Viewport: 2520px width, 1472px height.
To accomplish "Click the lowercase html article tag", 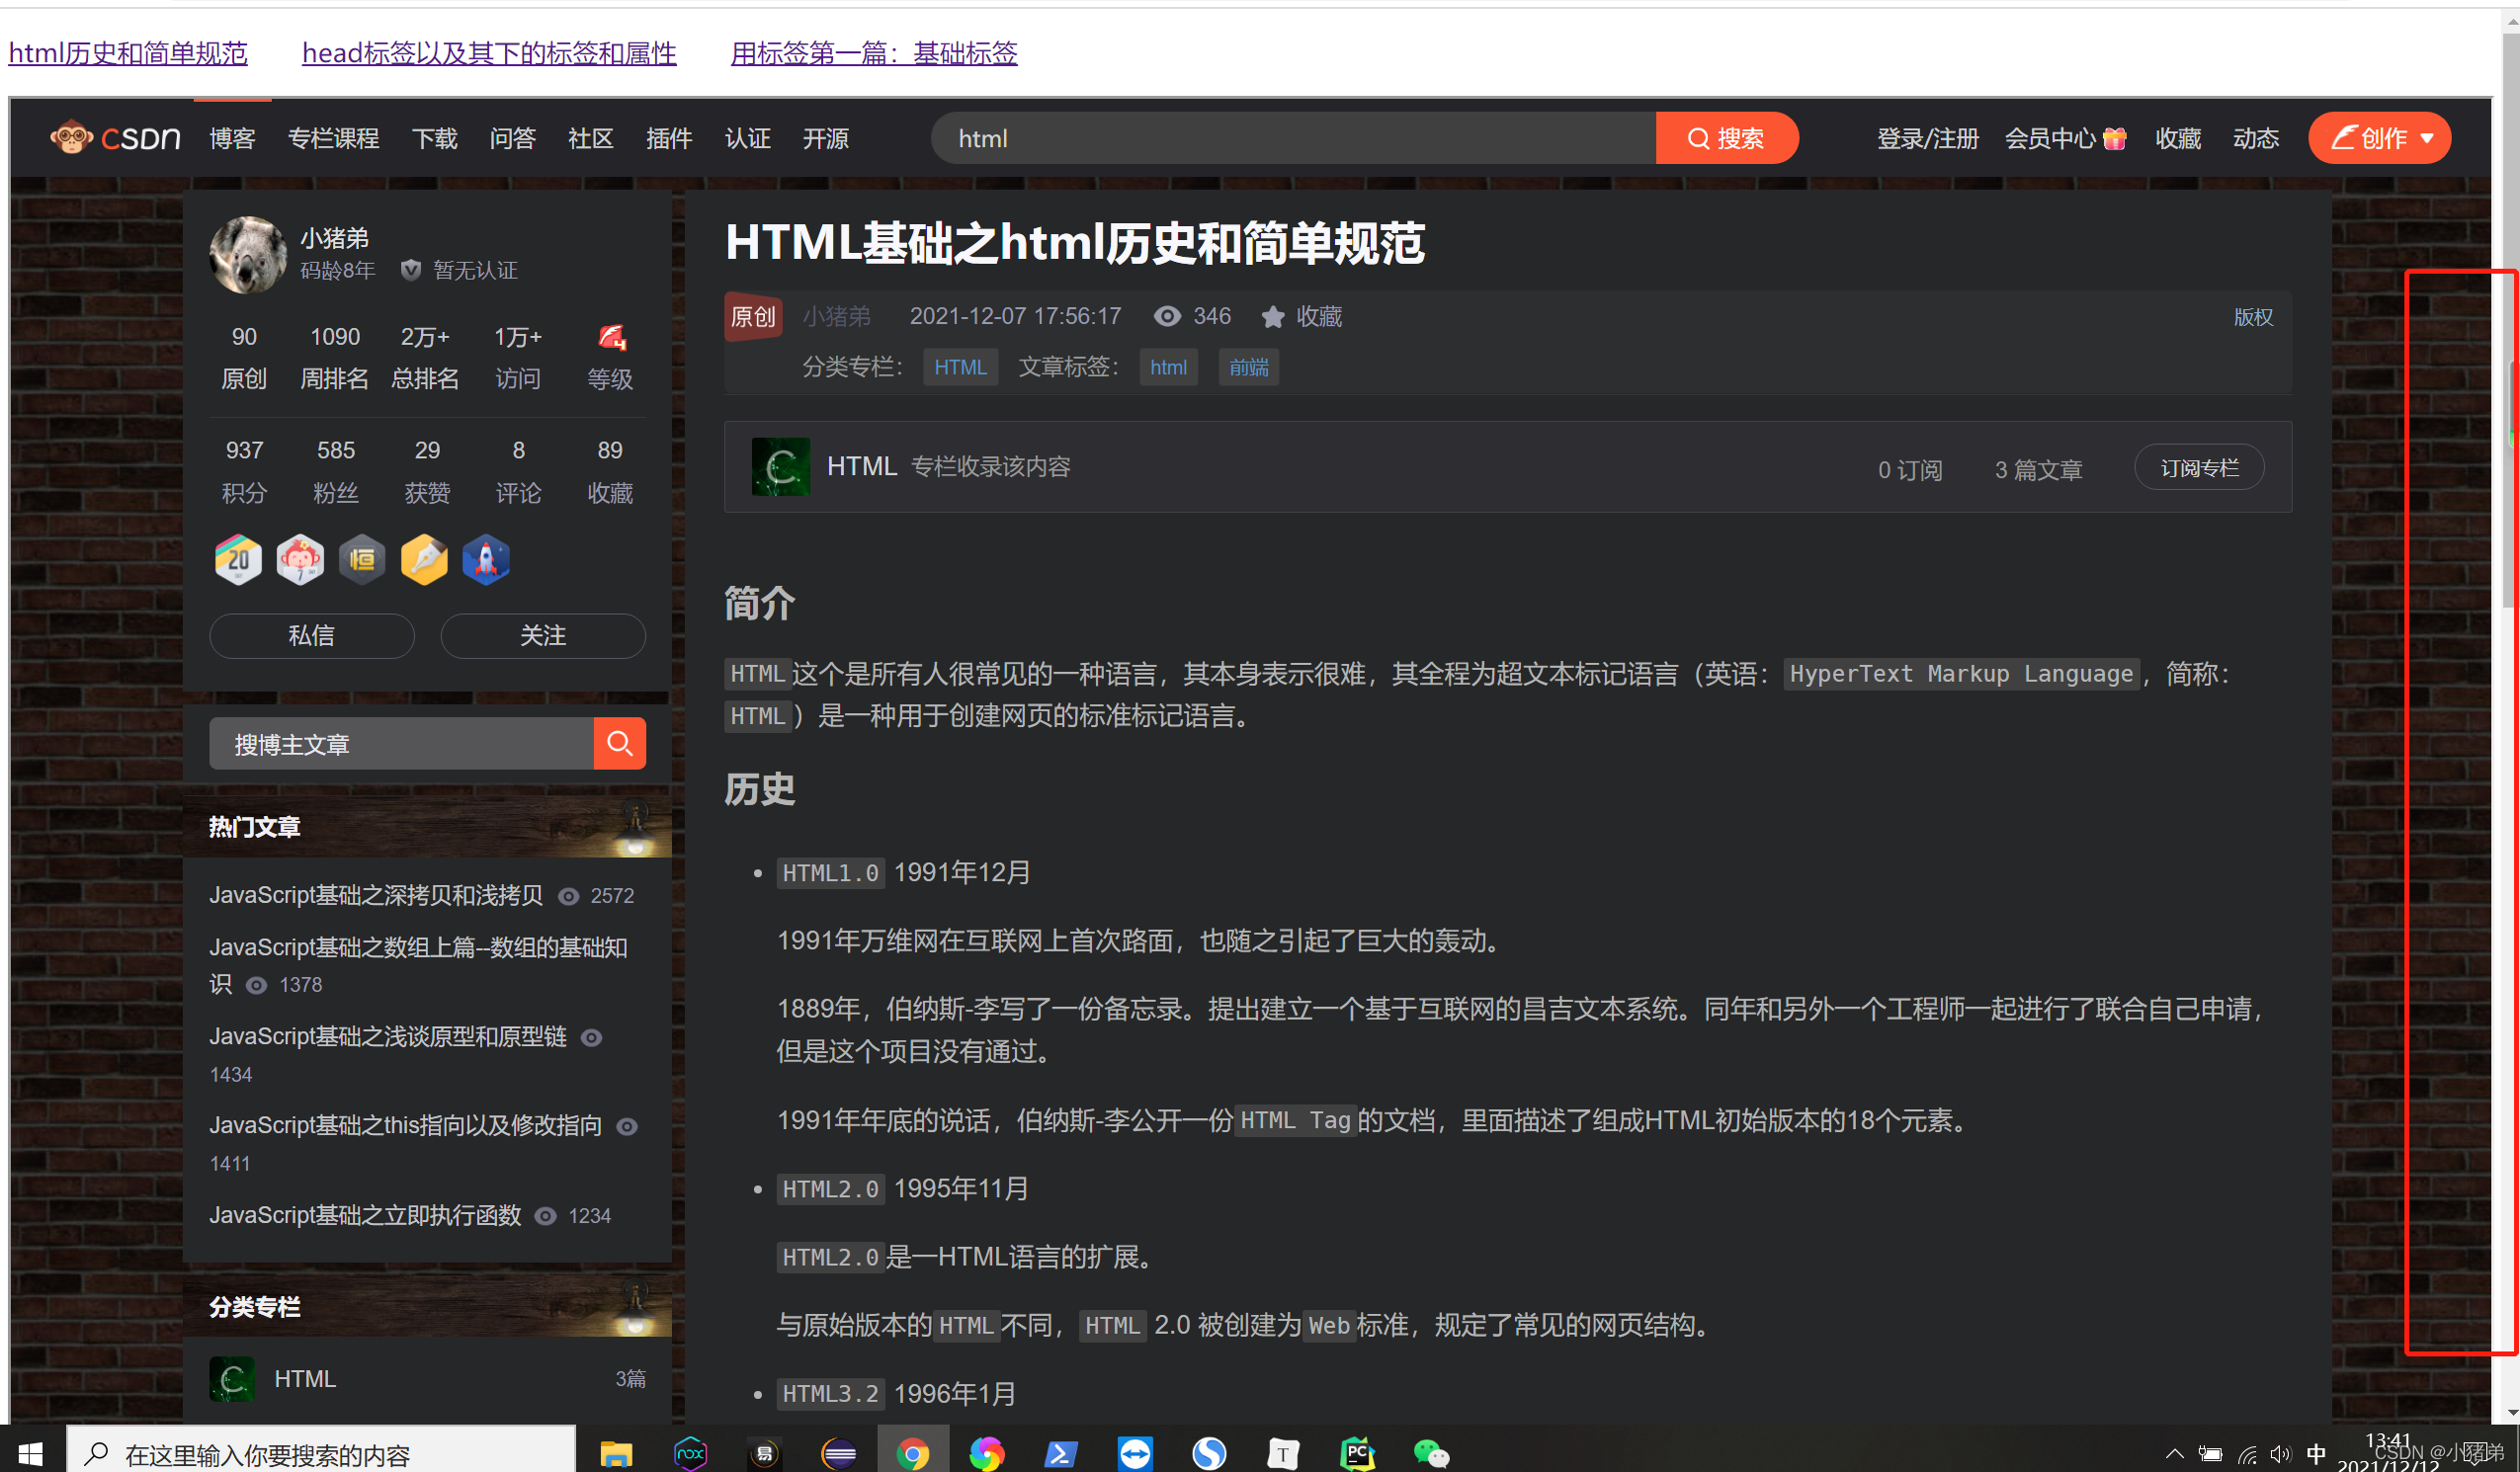I will (x=1168, y=367).
